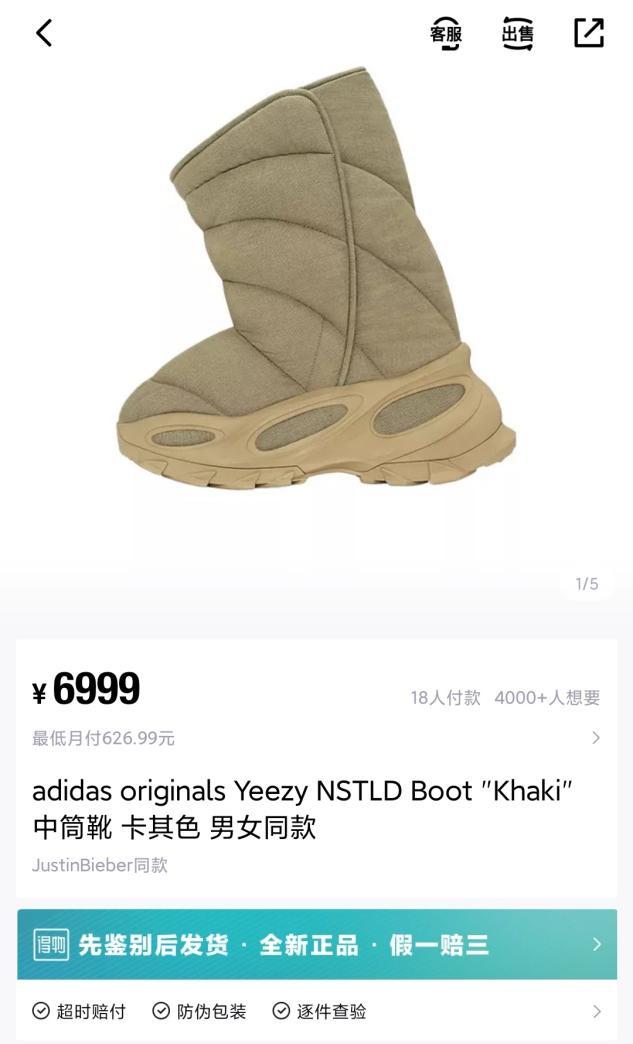Viewport: 633px width, 1044px height.
Task: Open 最低月付626.99元 installment link
Action: pos(103,738)
